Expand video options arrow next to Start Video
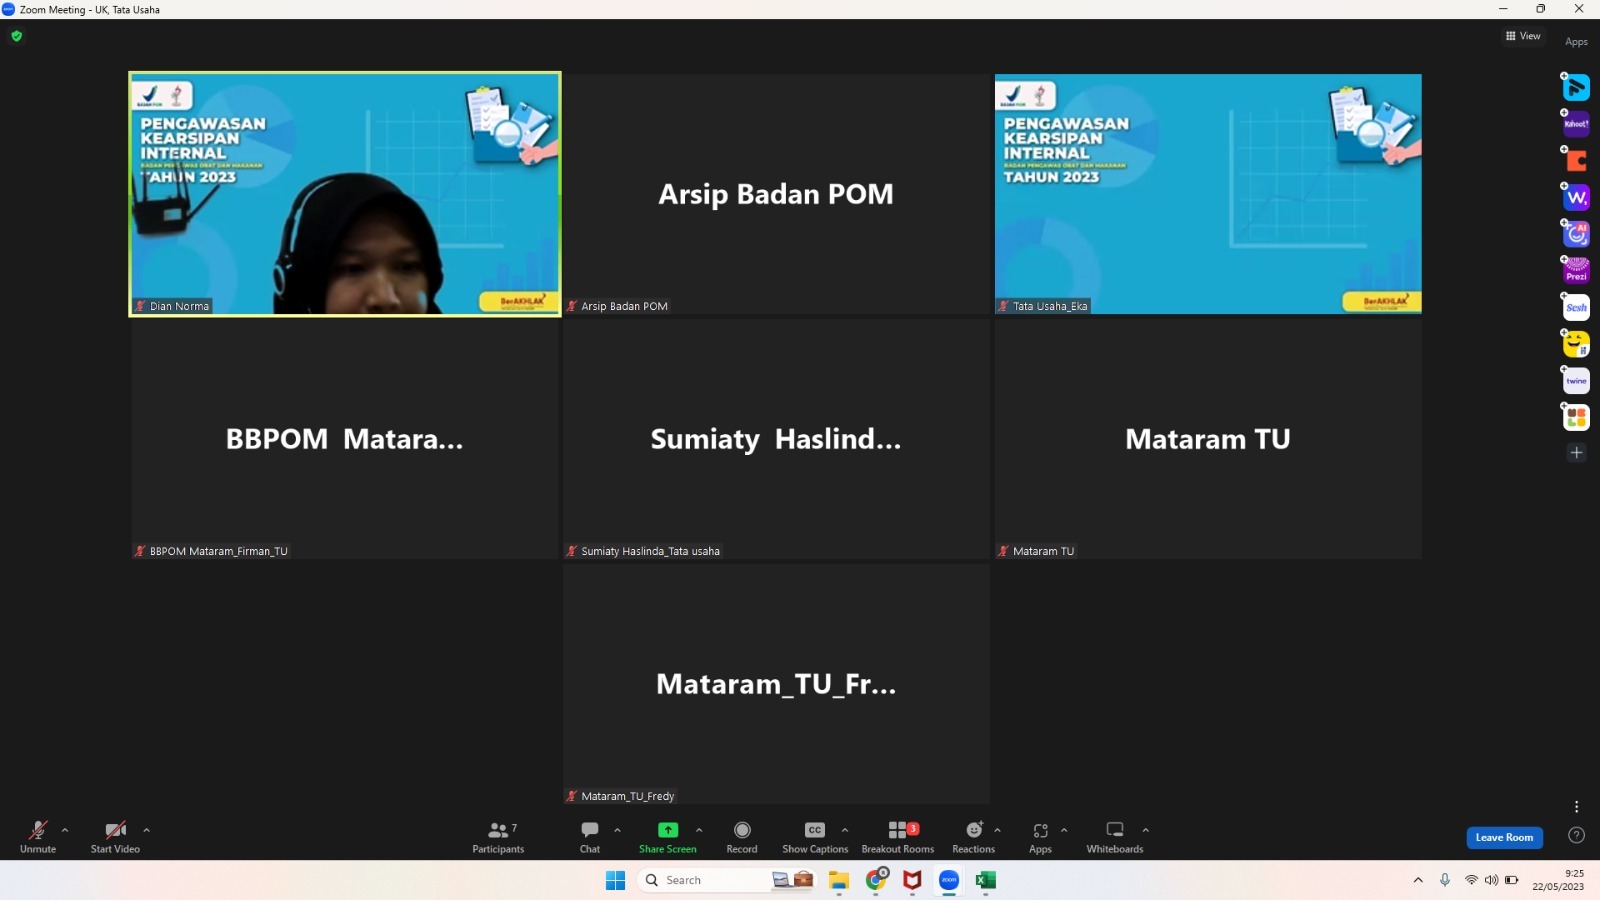Screen dimensions: 1600x900 pos(147,830)
